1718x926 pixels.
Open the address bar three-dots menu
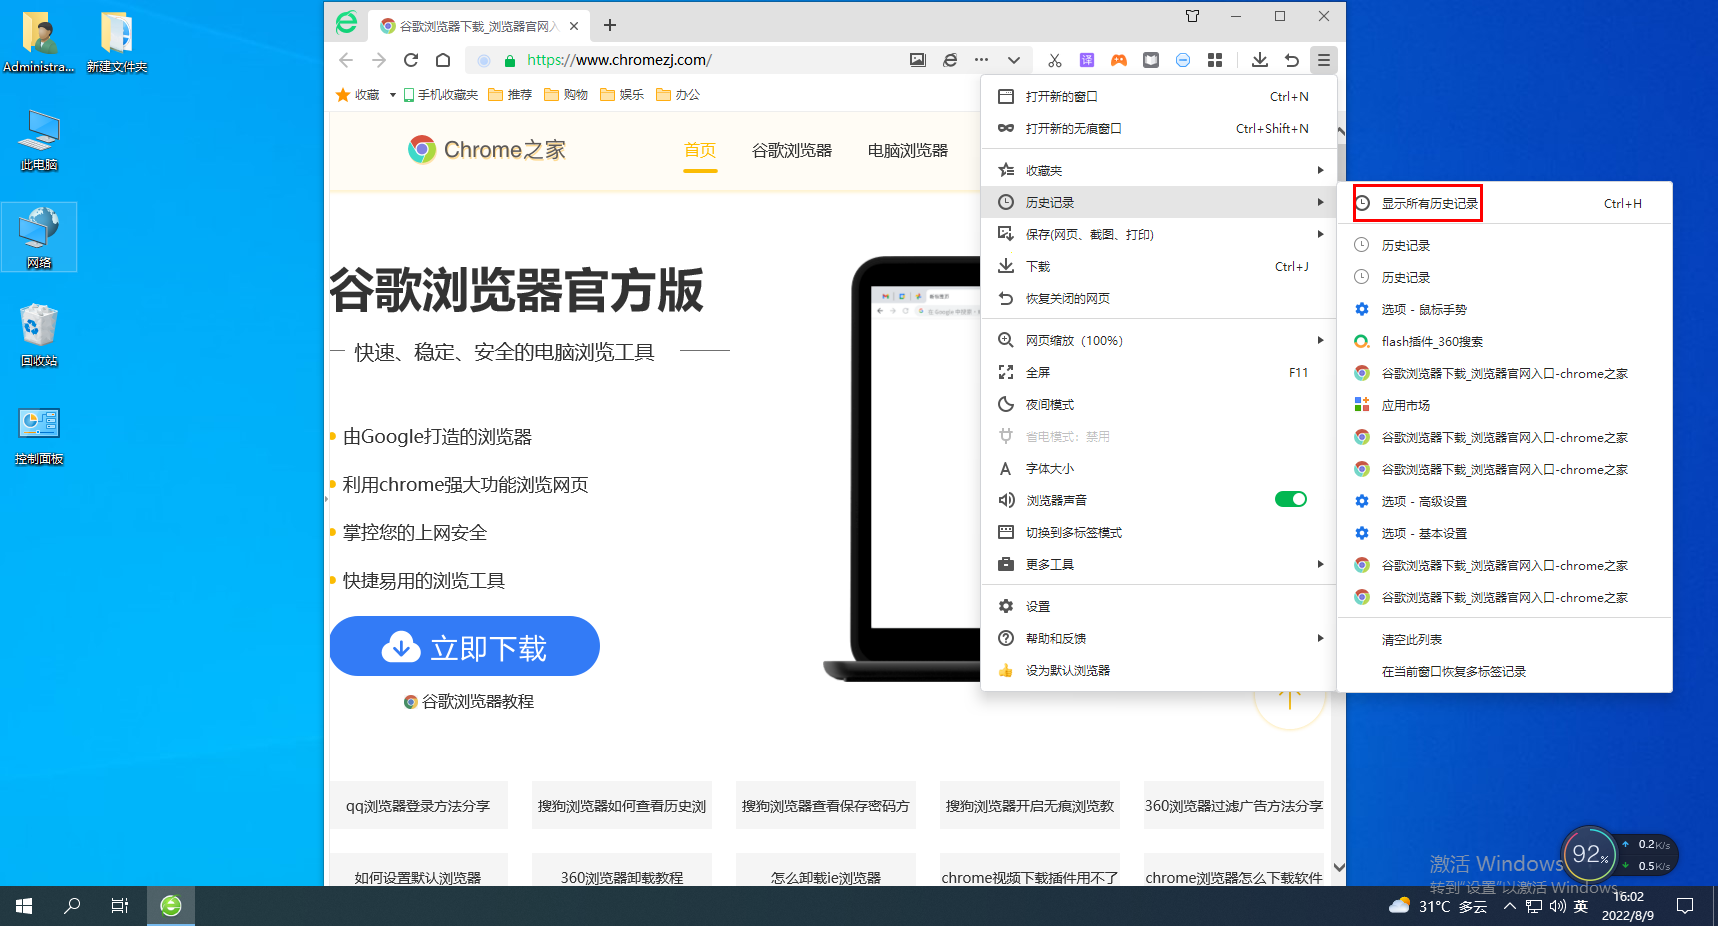click(x=982, y=60)
